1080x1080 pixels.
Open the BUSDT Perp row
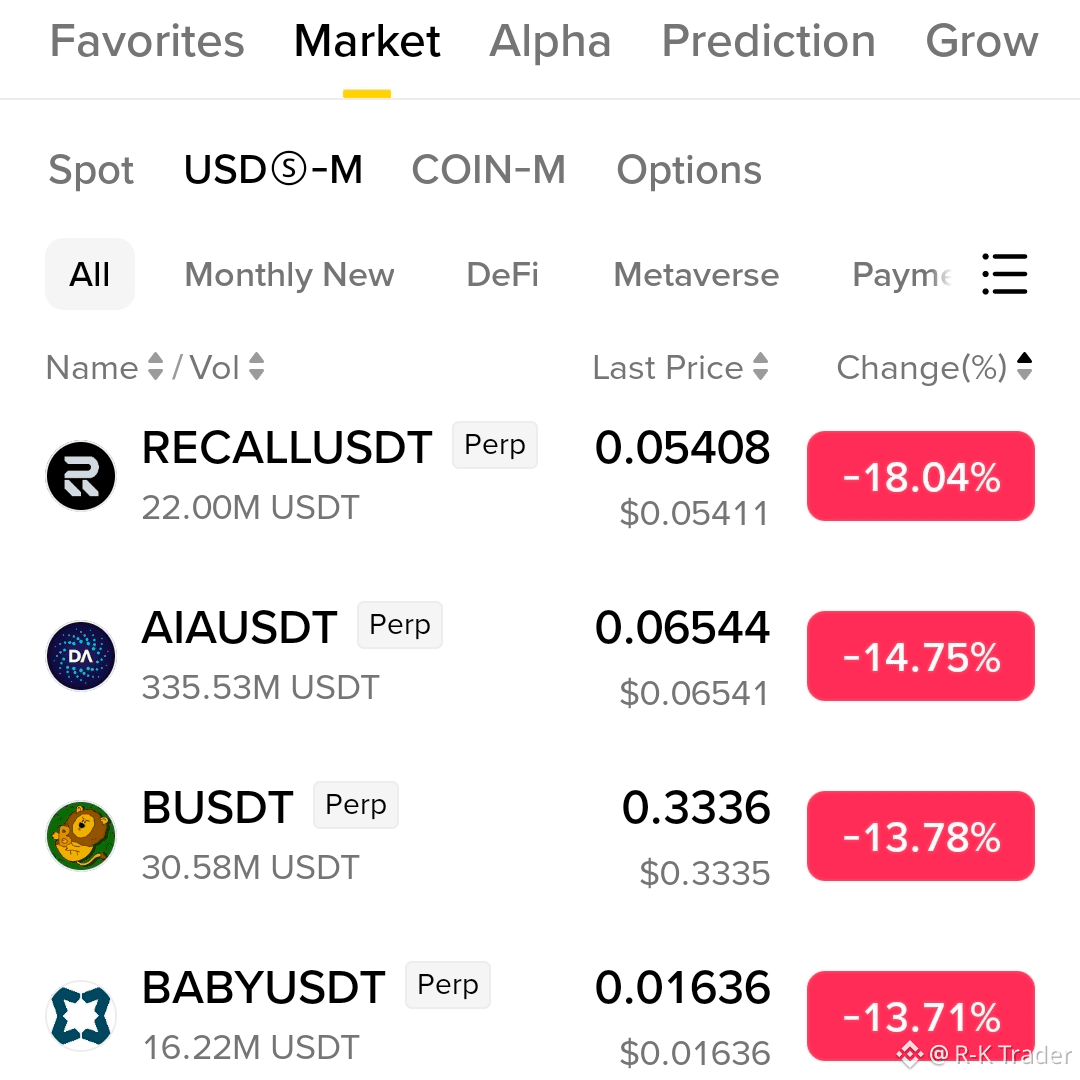point(540,835)
